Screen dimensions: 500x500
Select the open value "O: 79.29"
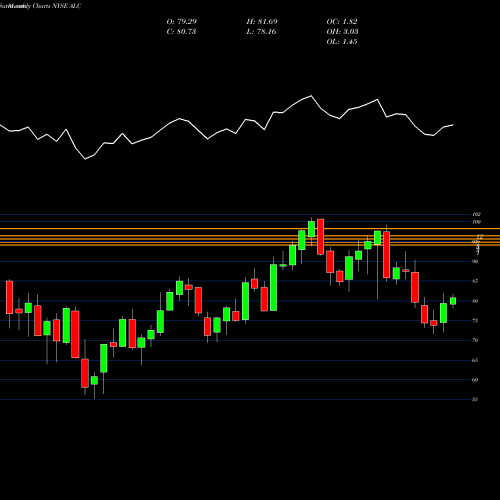coord(182,22)
